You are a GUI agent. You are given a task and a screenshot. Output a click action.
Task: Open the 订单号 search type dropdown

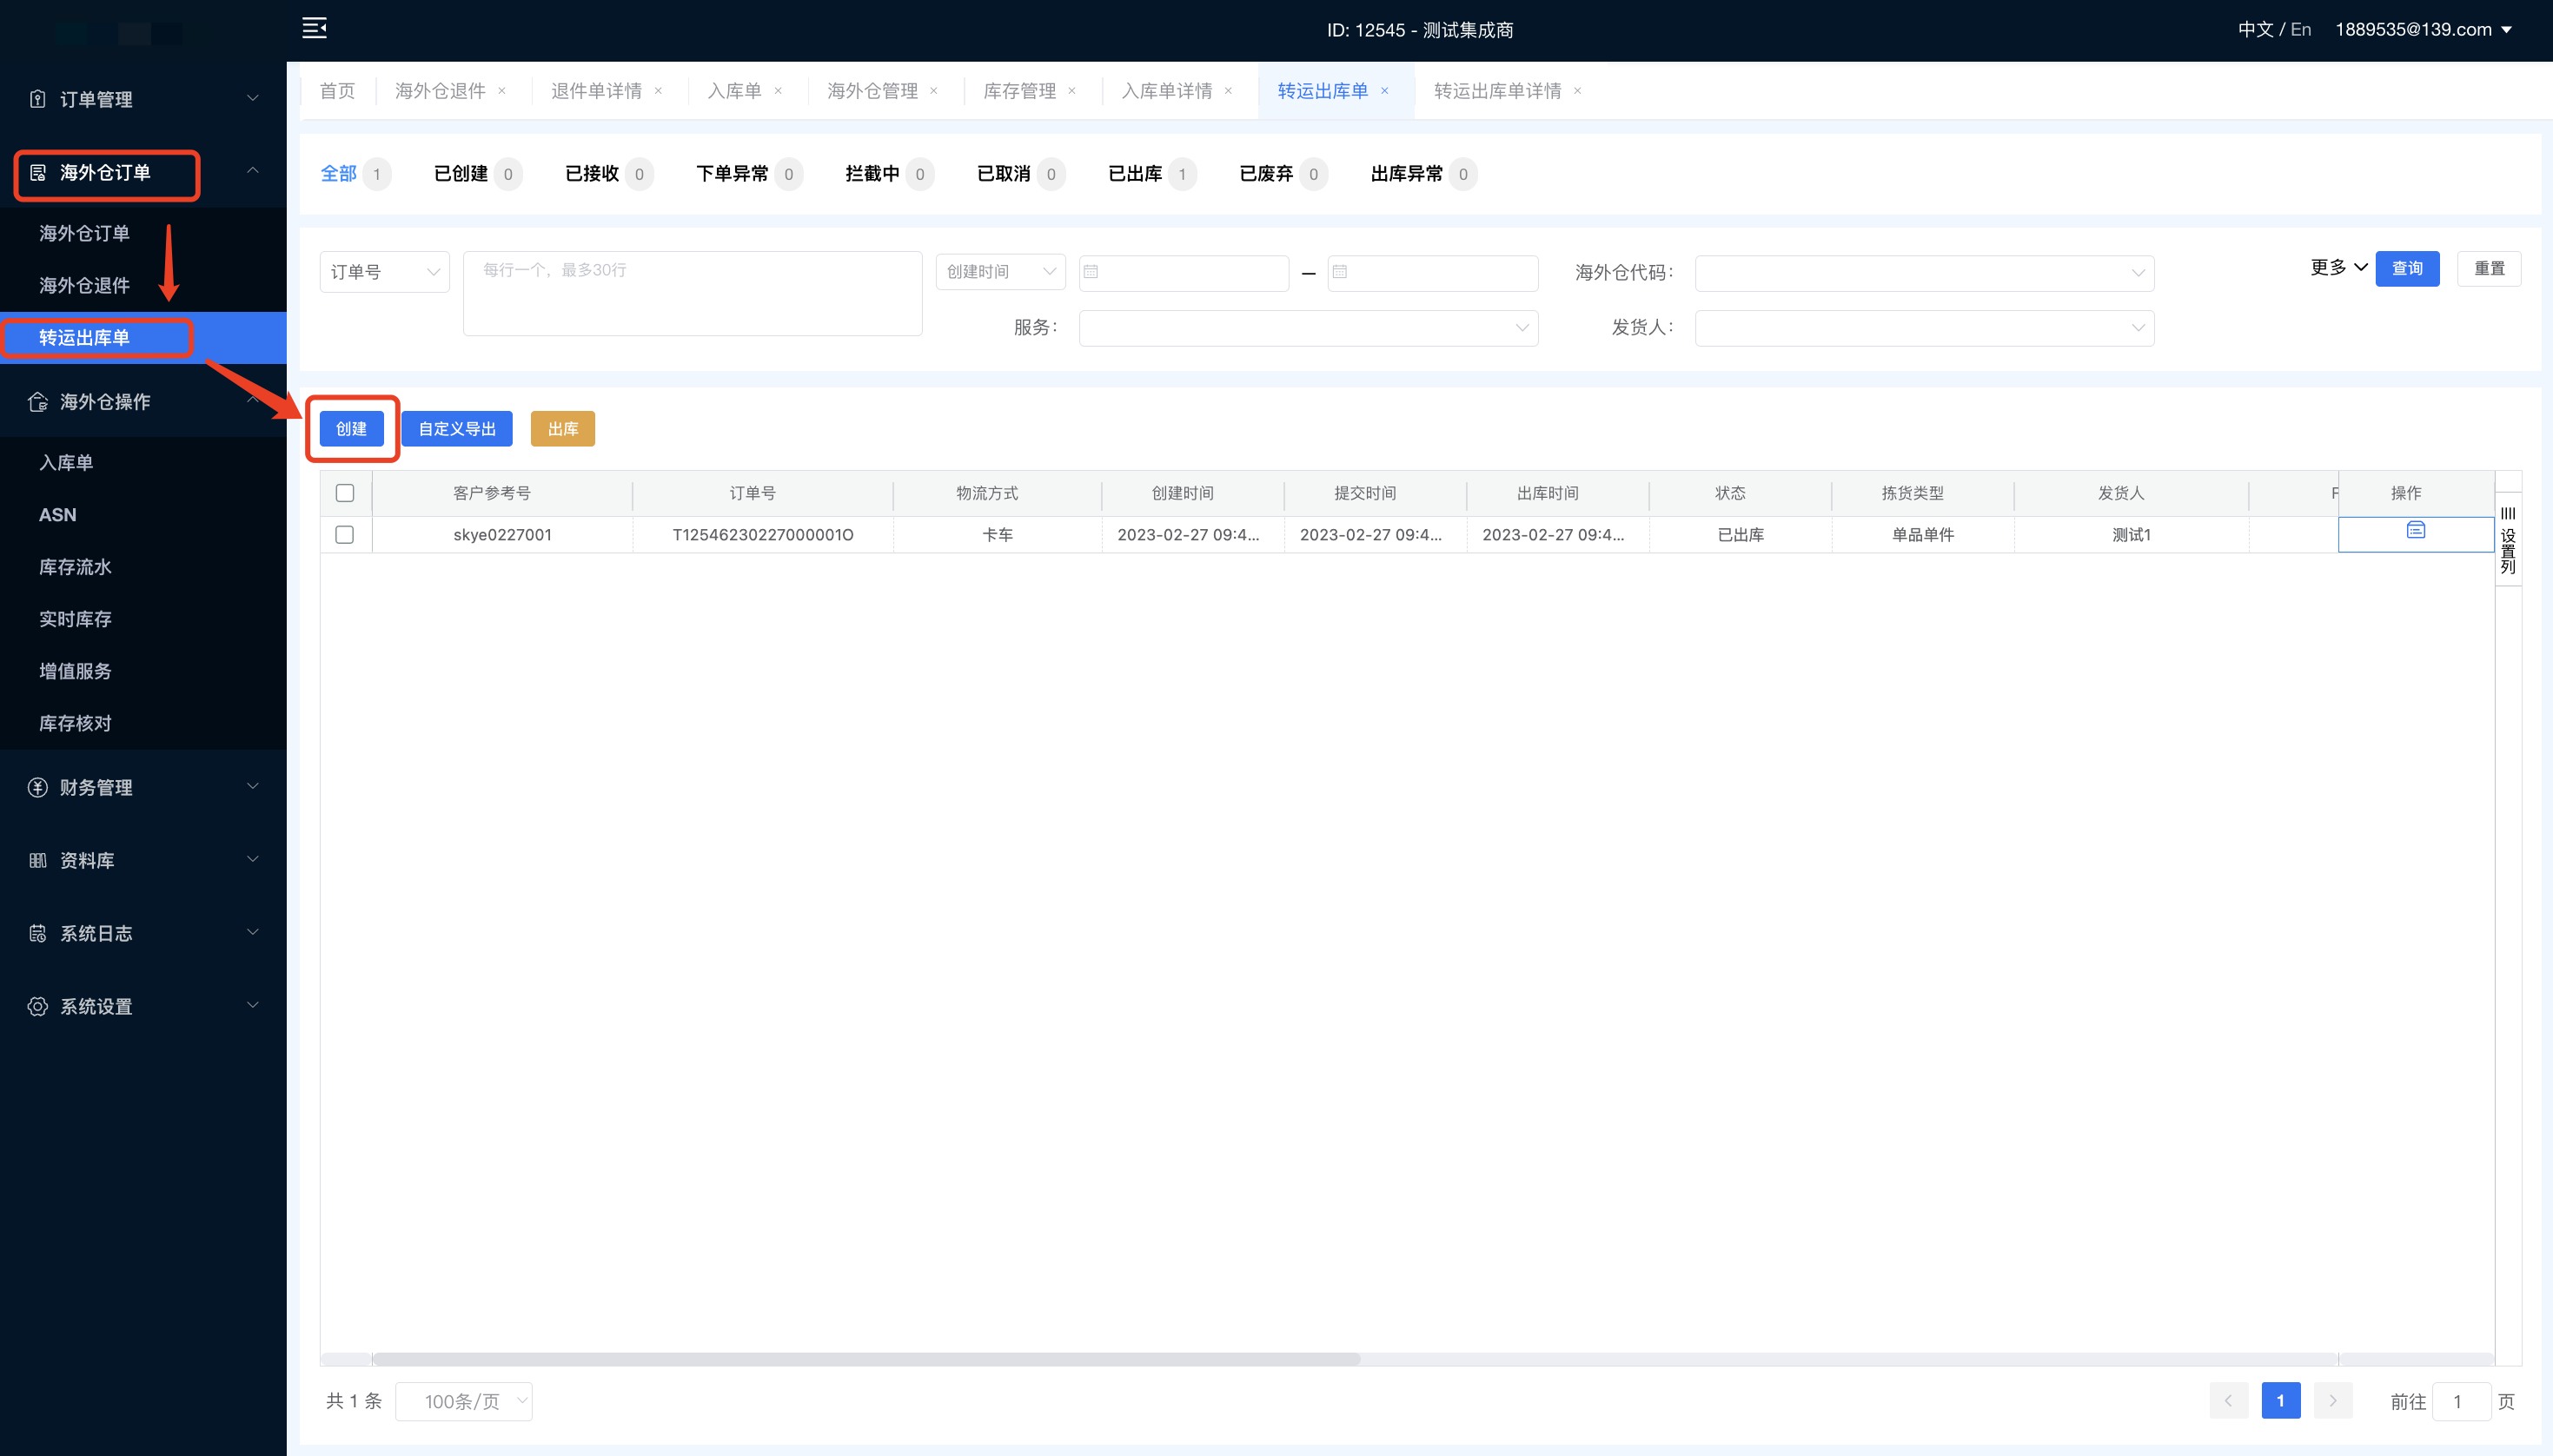[x=384, y=272]
